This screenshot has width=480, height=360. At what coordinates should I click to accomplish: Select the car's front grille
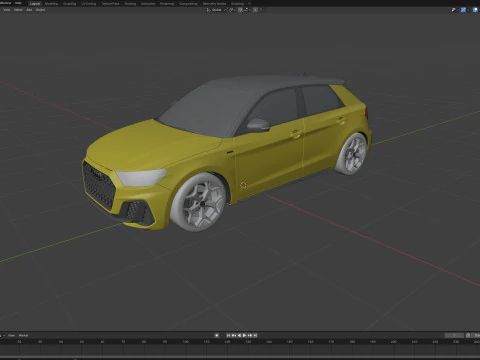point(99,186)
